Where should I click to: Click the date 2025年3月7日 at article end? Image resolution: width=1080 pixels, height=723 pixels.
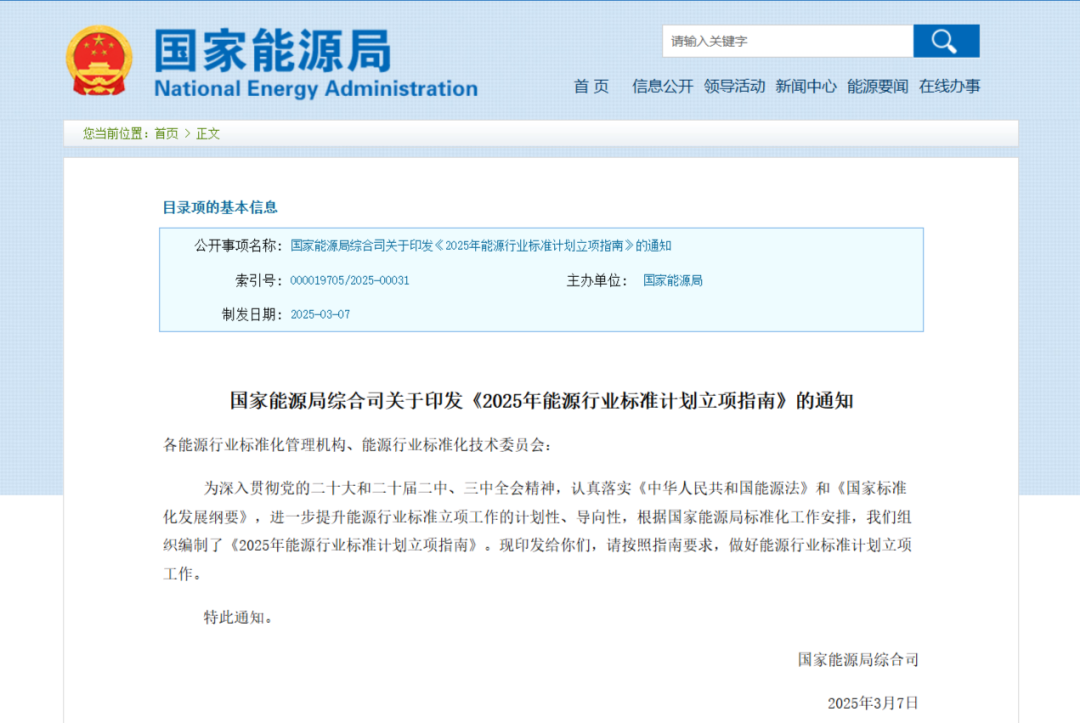tap(873, 703)
